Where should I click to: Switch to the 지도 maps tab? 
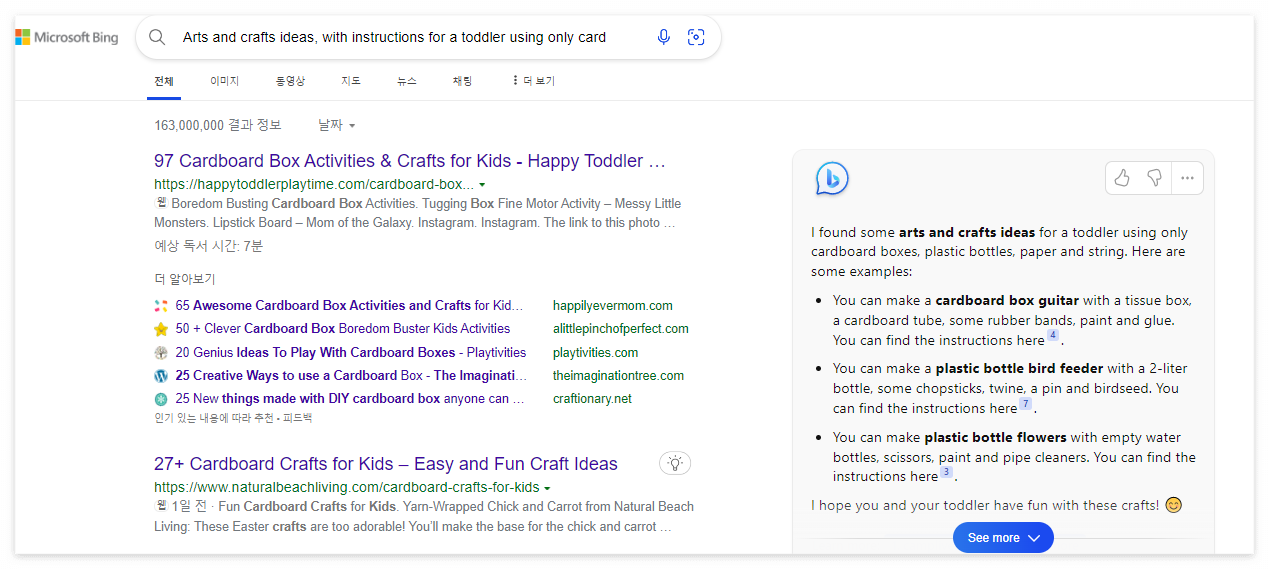[x=351, y=81]
